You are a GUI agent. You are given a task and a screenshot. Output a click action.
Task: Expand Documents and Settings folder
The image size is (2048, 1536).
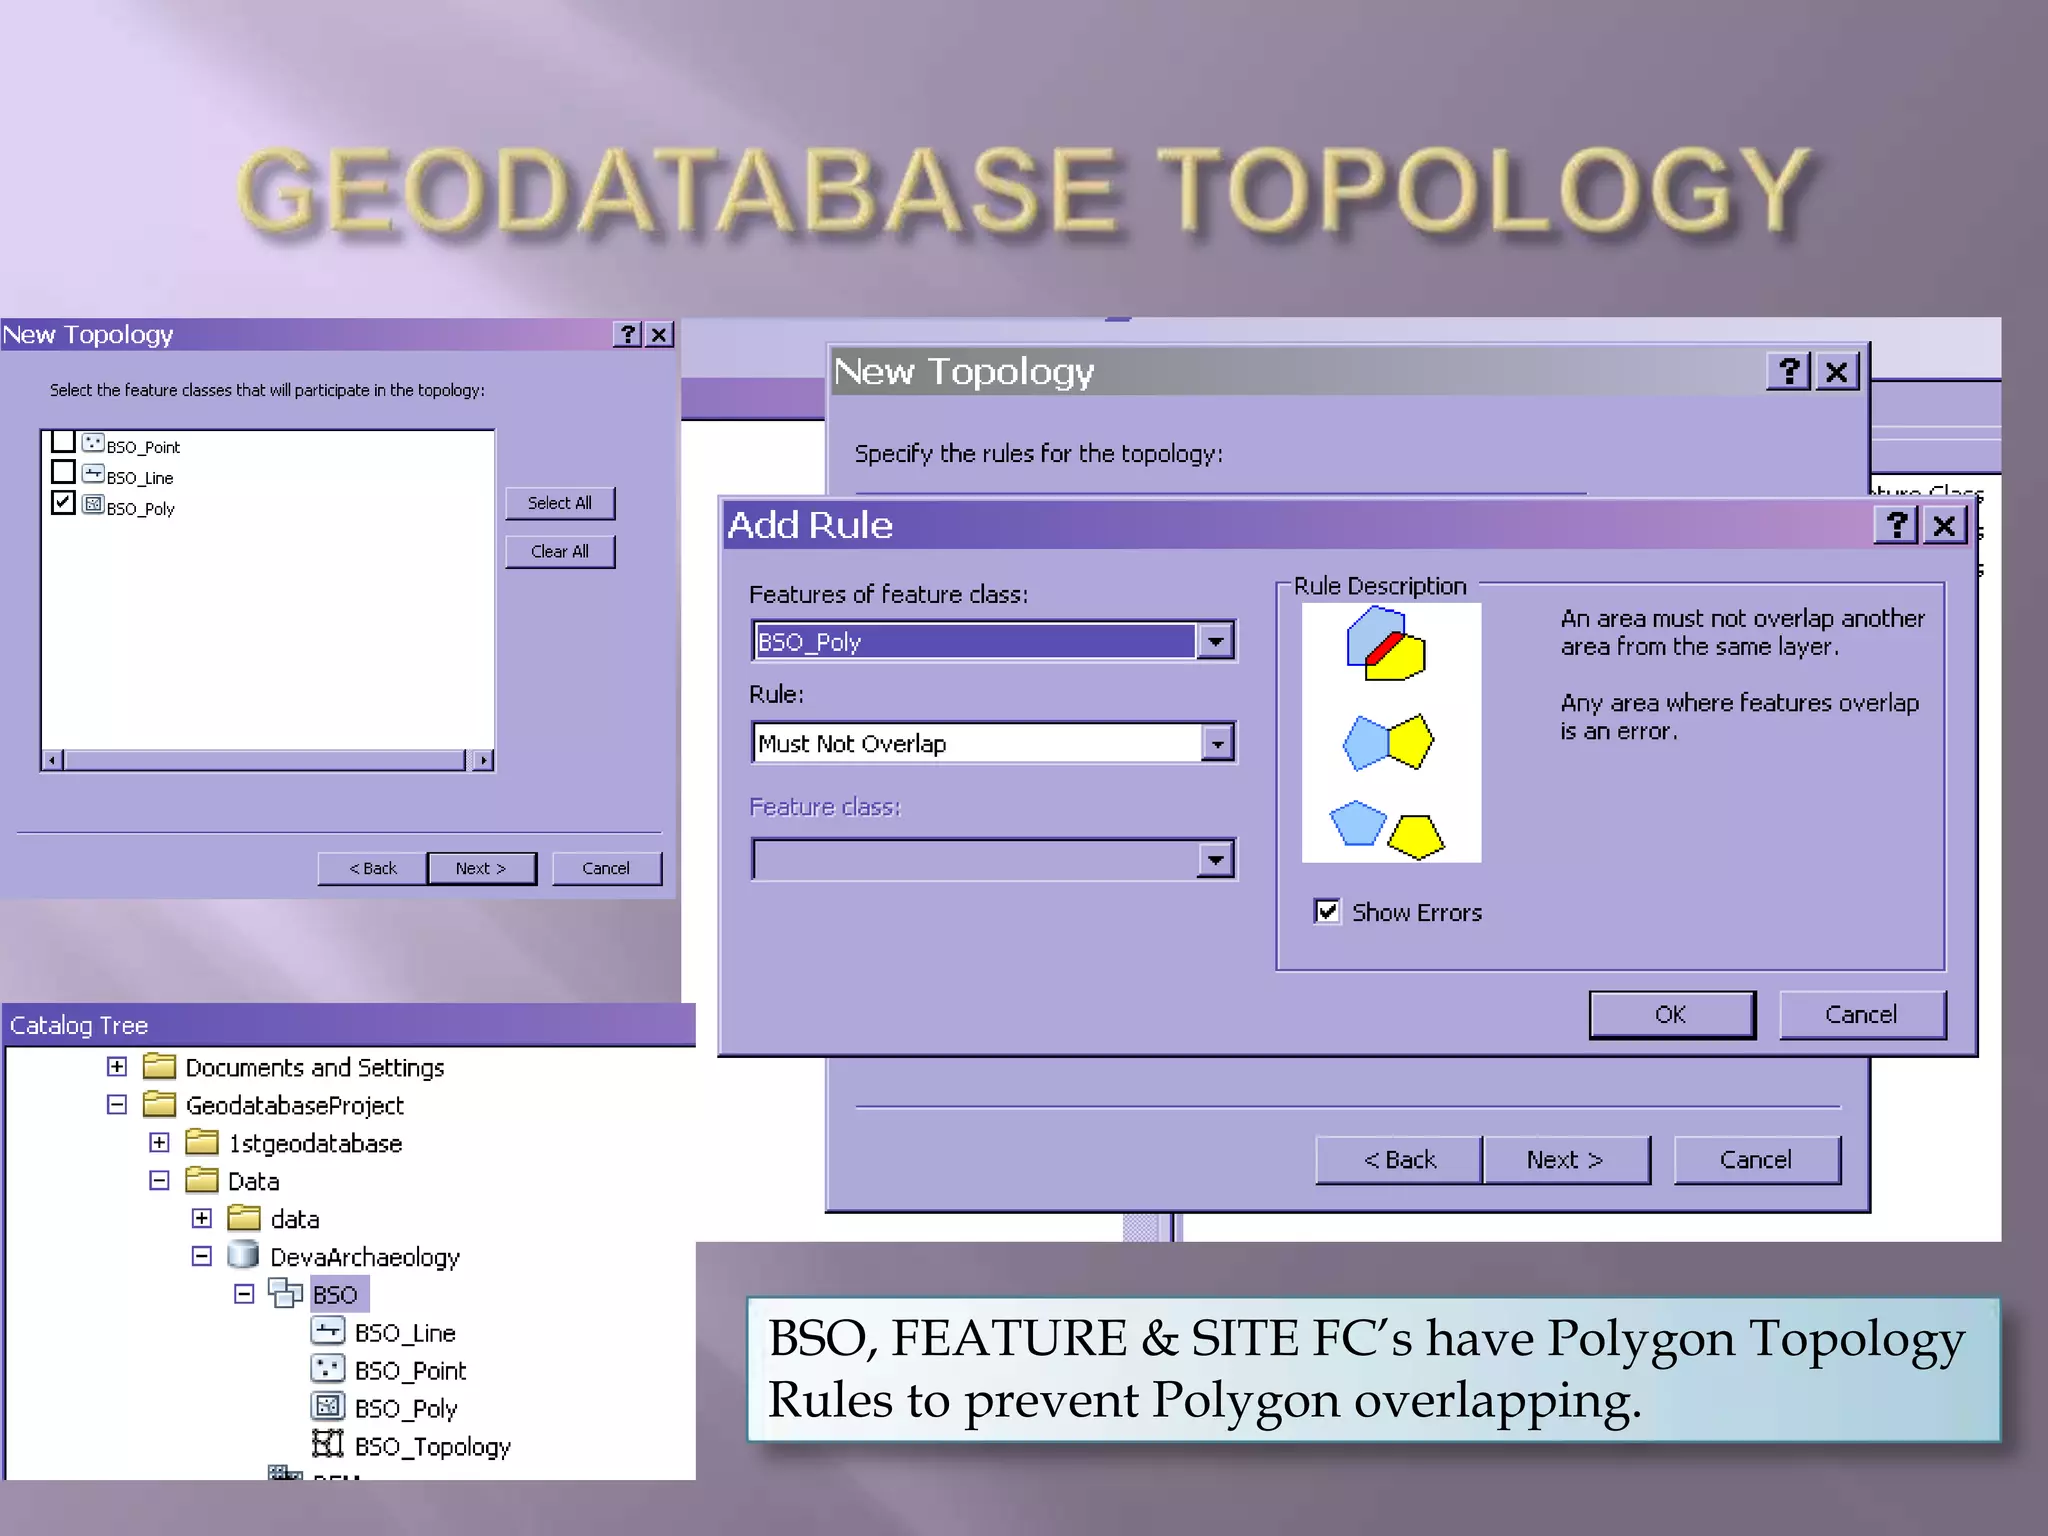tap(117, 1066)
